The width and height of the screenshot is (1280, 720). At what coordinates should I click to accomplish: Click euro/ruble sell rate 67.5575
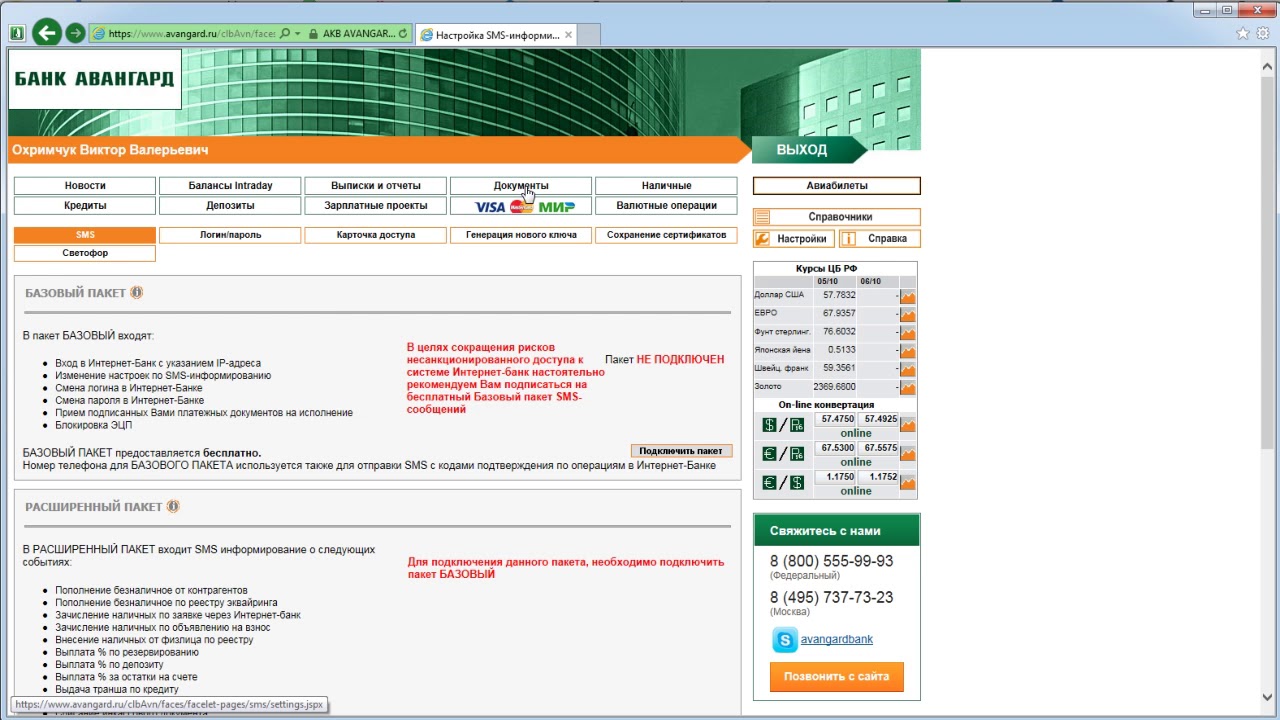coord(879,448)
